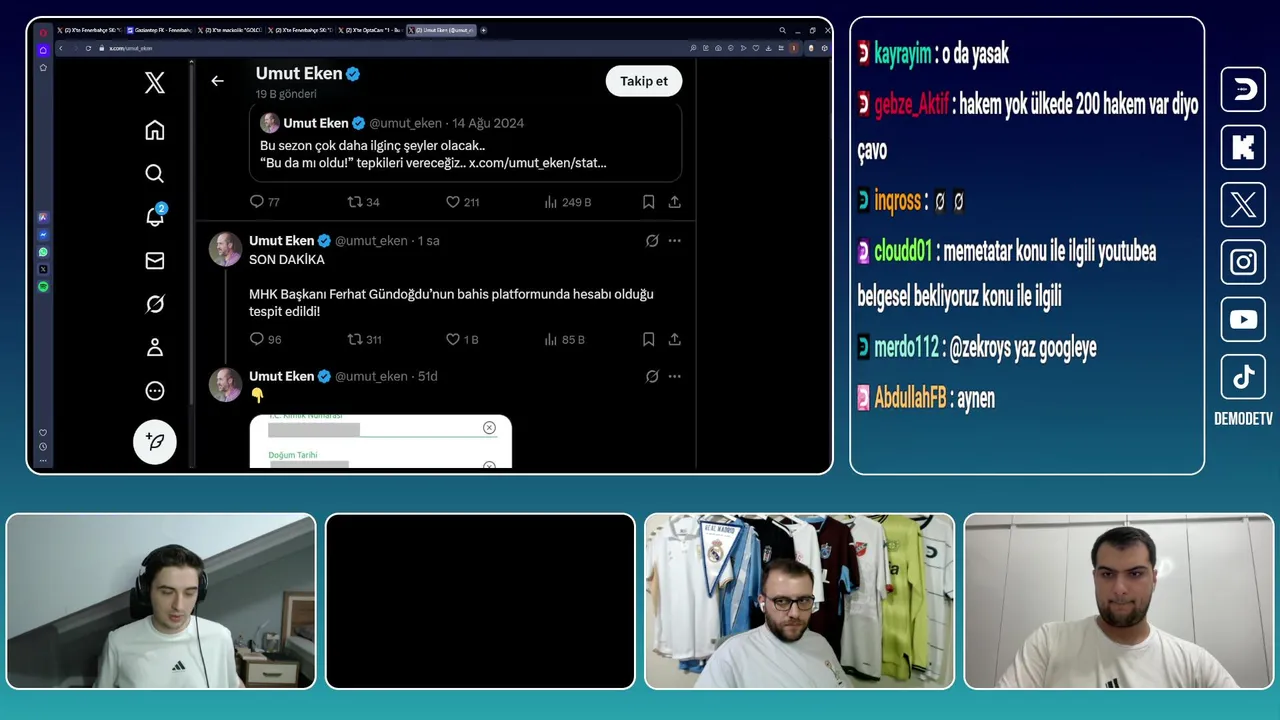
Task: Open WhatsApp in the Opera sidebar
Action: pyautogui.click(x=43, y=252)
